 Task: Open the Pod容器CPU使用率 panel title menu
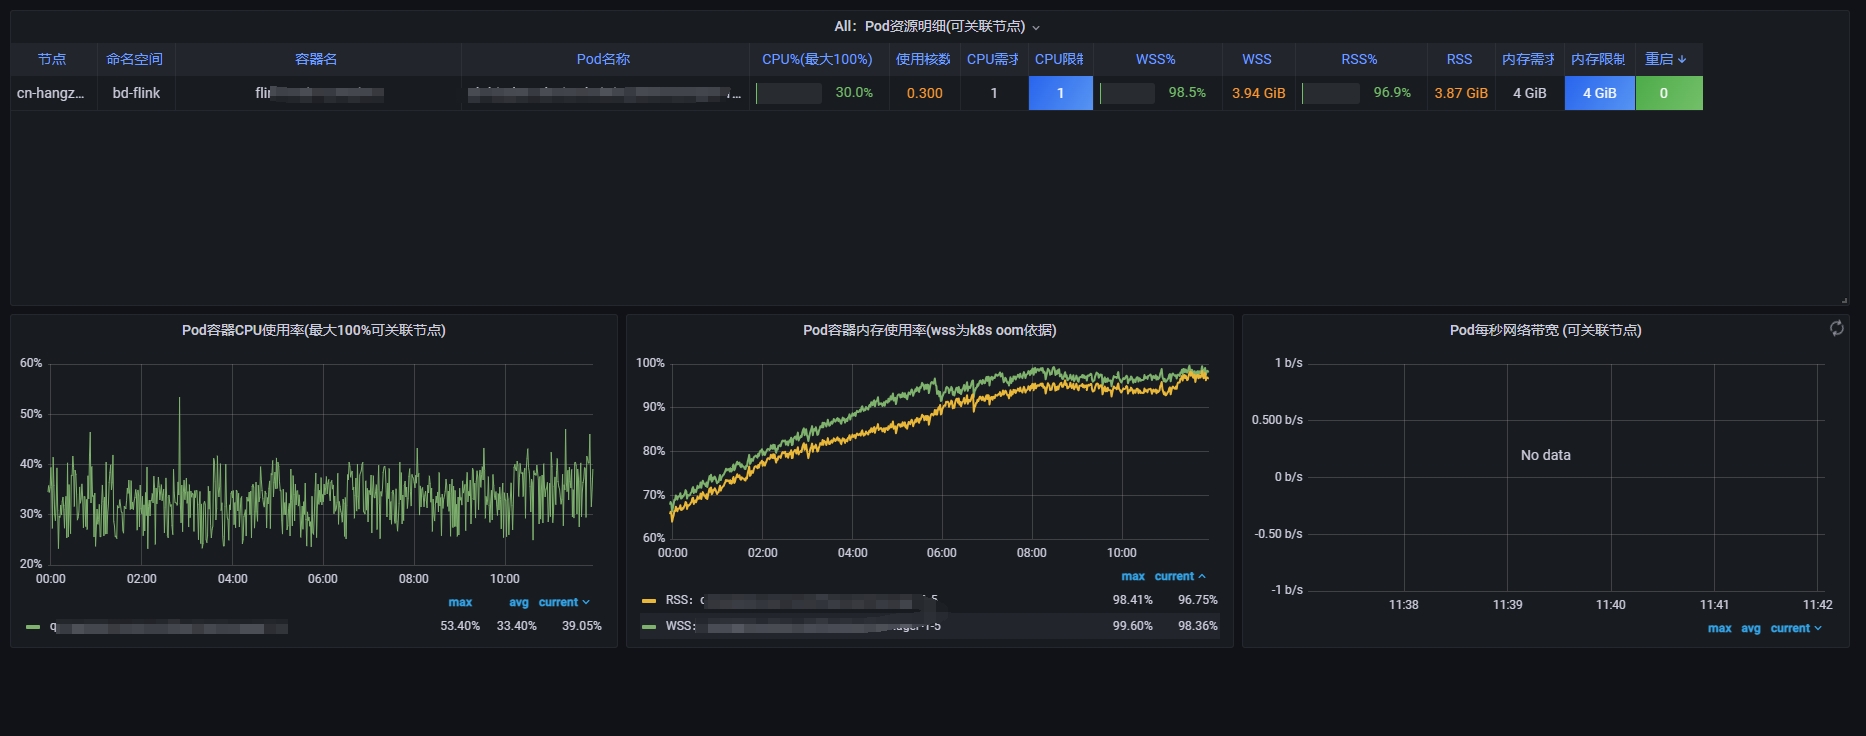[x=313, y=330]
